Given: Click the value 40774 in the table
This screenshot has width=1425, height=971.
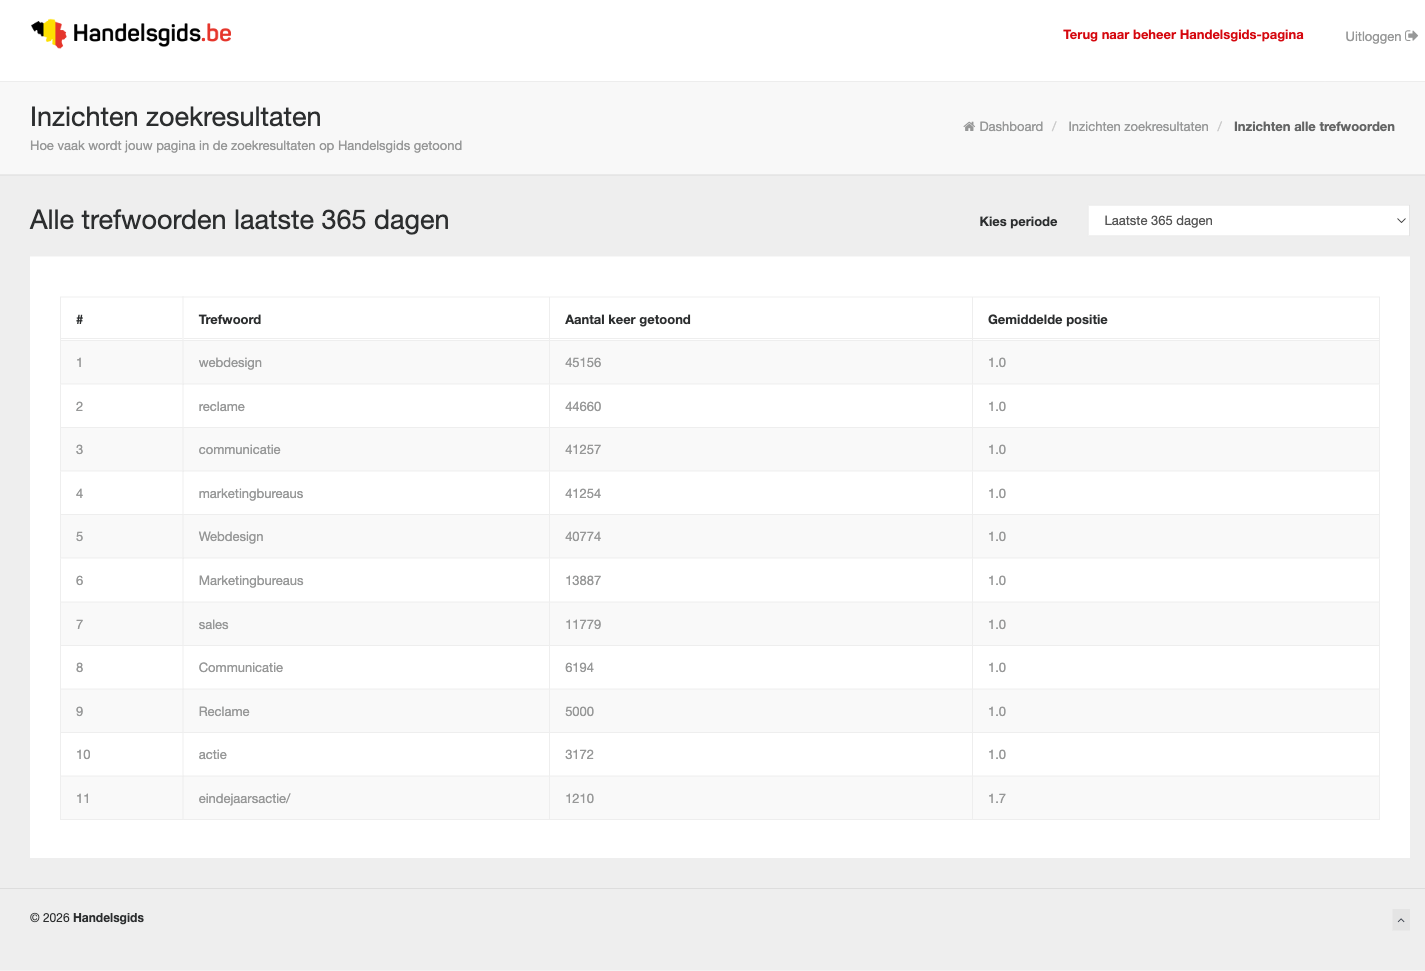Looking at the screenshot, I should [x=583, y=537].
